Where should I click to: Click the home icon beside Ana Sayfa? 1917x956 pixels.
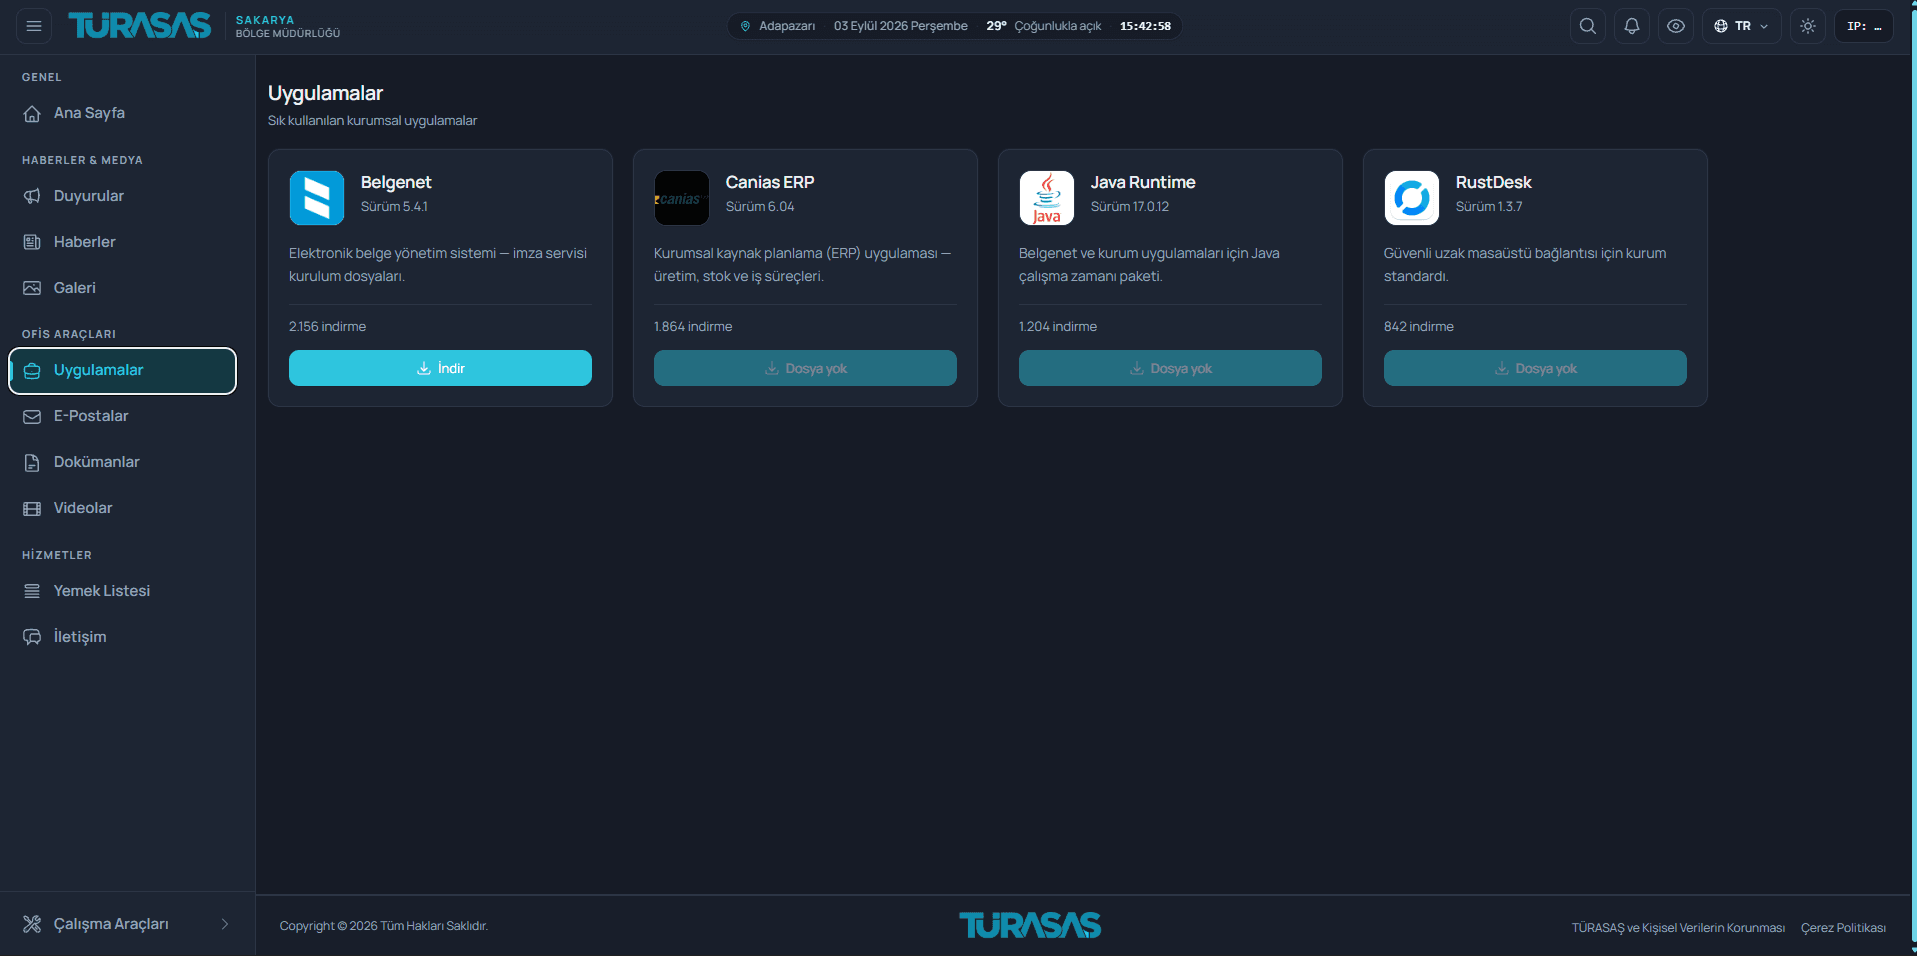[x=32, y=113]
